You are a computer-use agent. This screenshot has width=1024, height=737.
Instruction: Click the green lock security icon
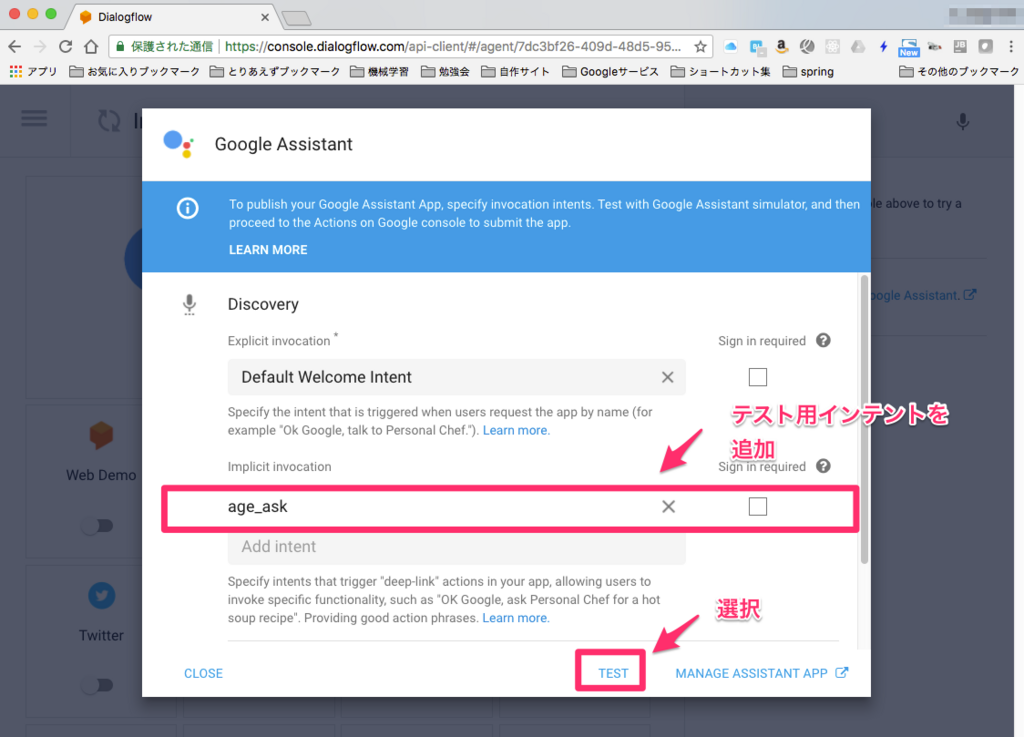tap(120, 46)
